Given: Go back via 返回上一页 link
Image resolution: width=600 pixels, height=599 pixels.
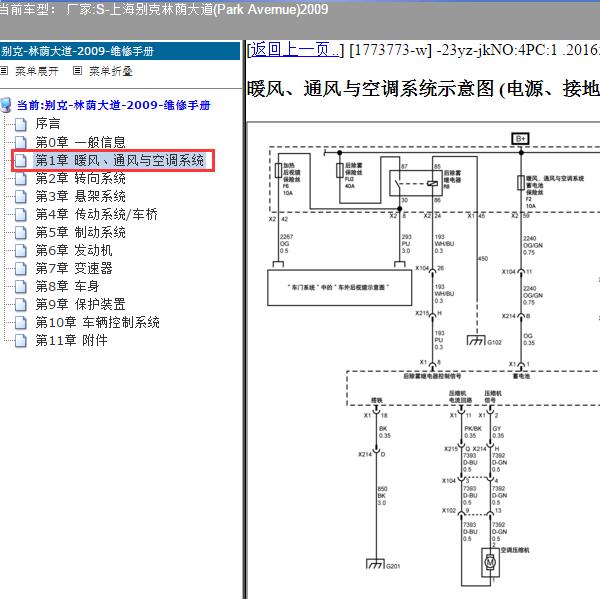Looking at the screenshot, I should tap(295, 50).
